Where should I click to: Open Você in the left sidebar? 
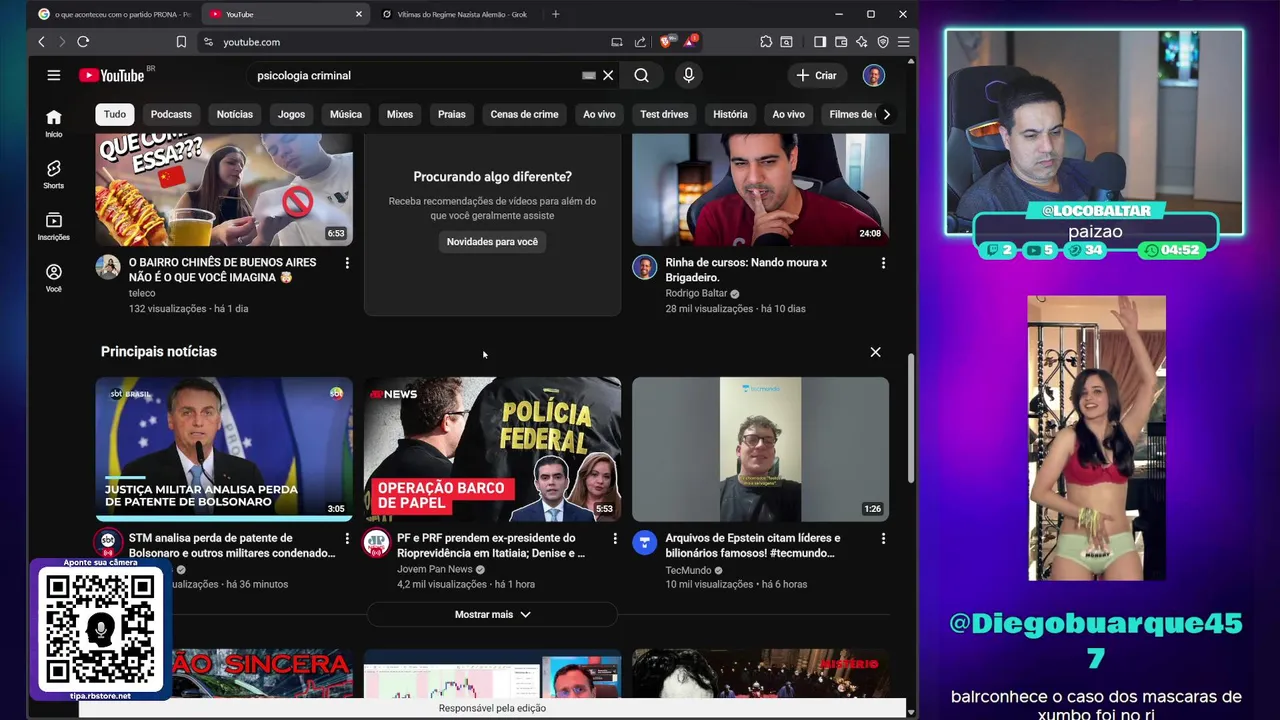[54, 278]
